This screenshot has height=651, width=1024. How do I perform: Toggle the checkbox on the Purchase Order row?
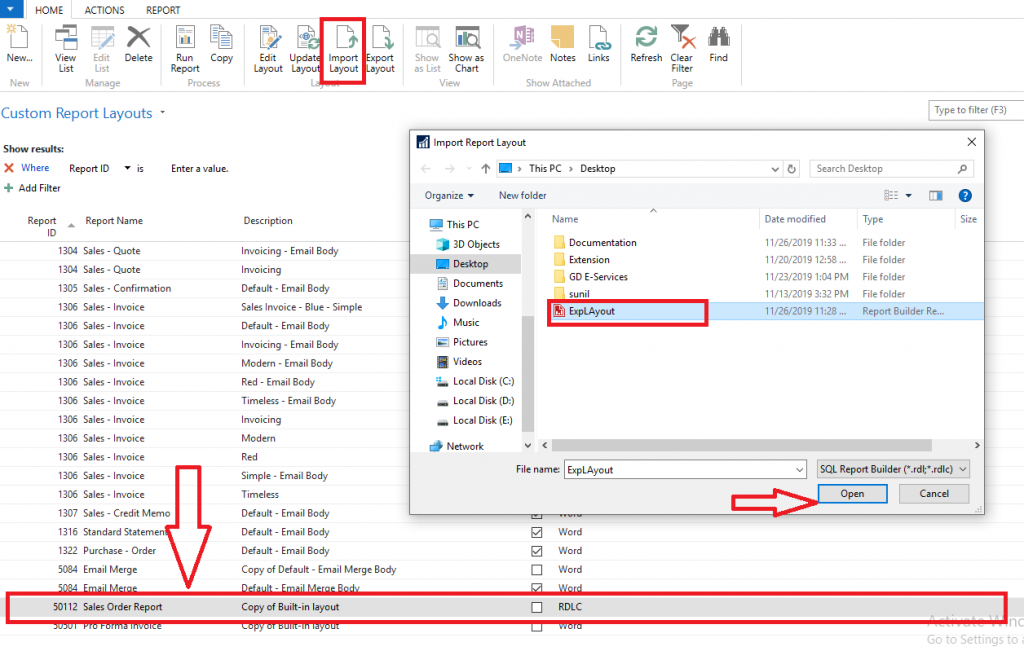click(537, 550)
